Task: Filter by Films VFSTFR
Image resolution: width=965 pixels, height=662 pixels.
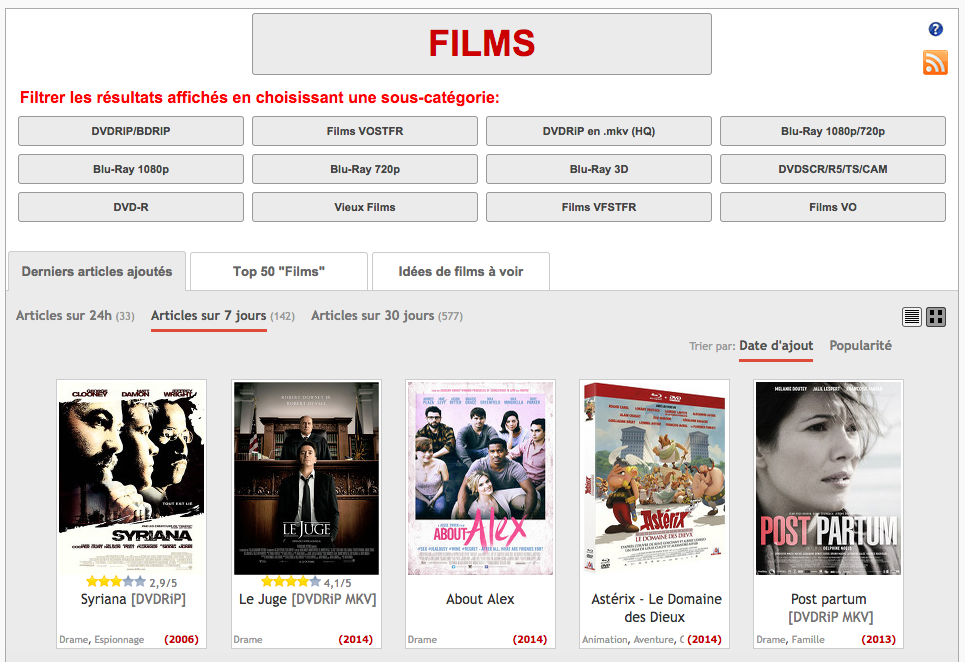Action: click(x=599, y=207)
